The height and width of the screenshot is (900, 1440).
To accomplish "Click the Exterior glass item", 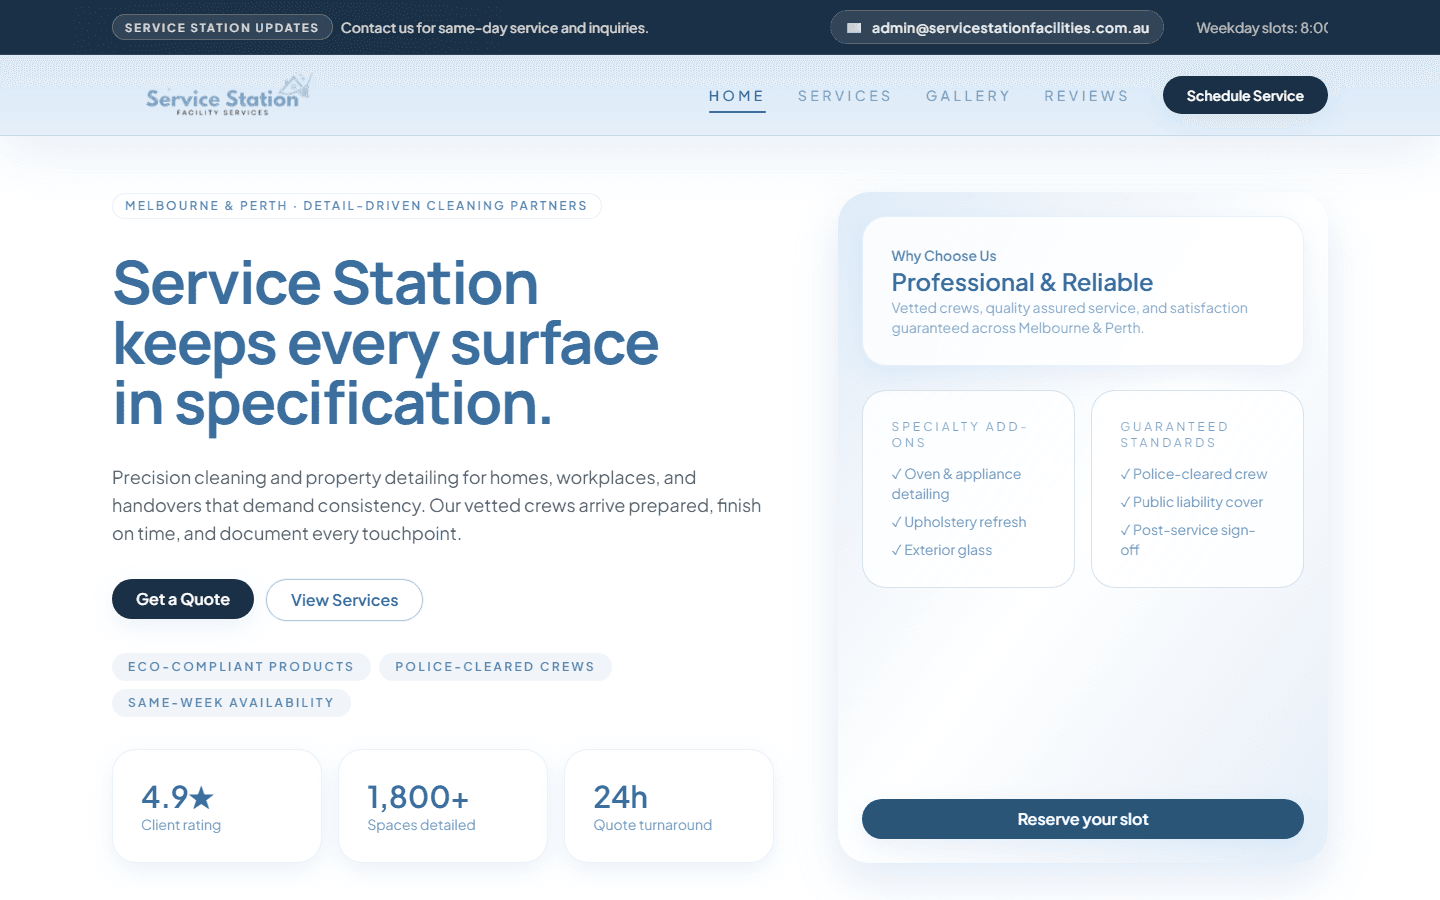I will pyautogui.click(x=942, y=550).
